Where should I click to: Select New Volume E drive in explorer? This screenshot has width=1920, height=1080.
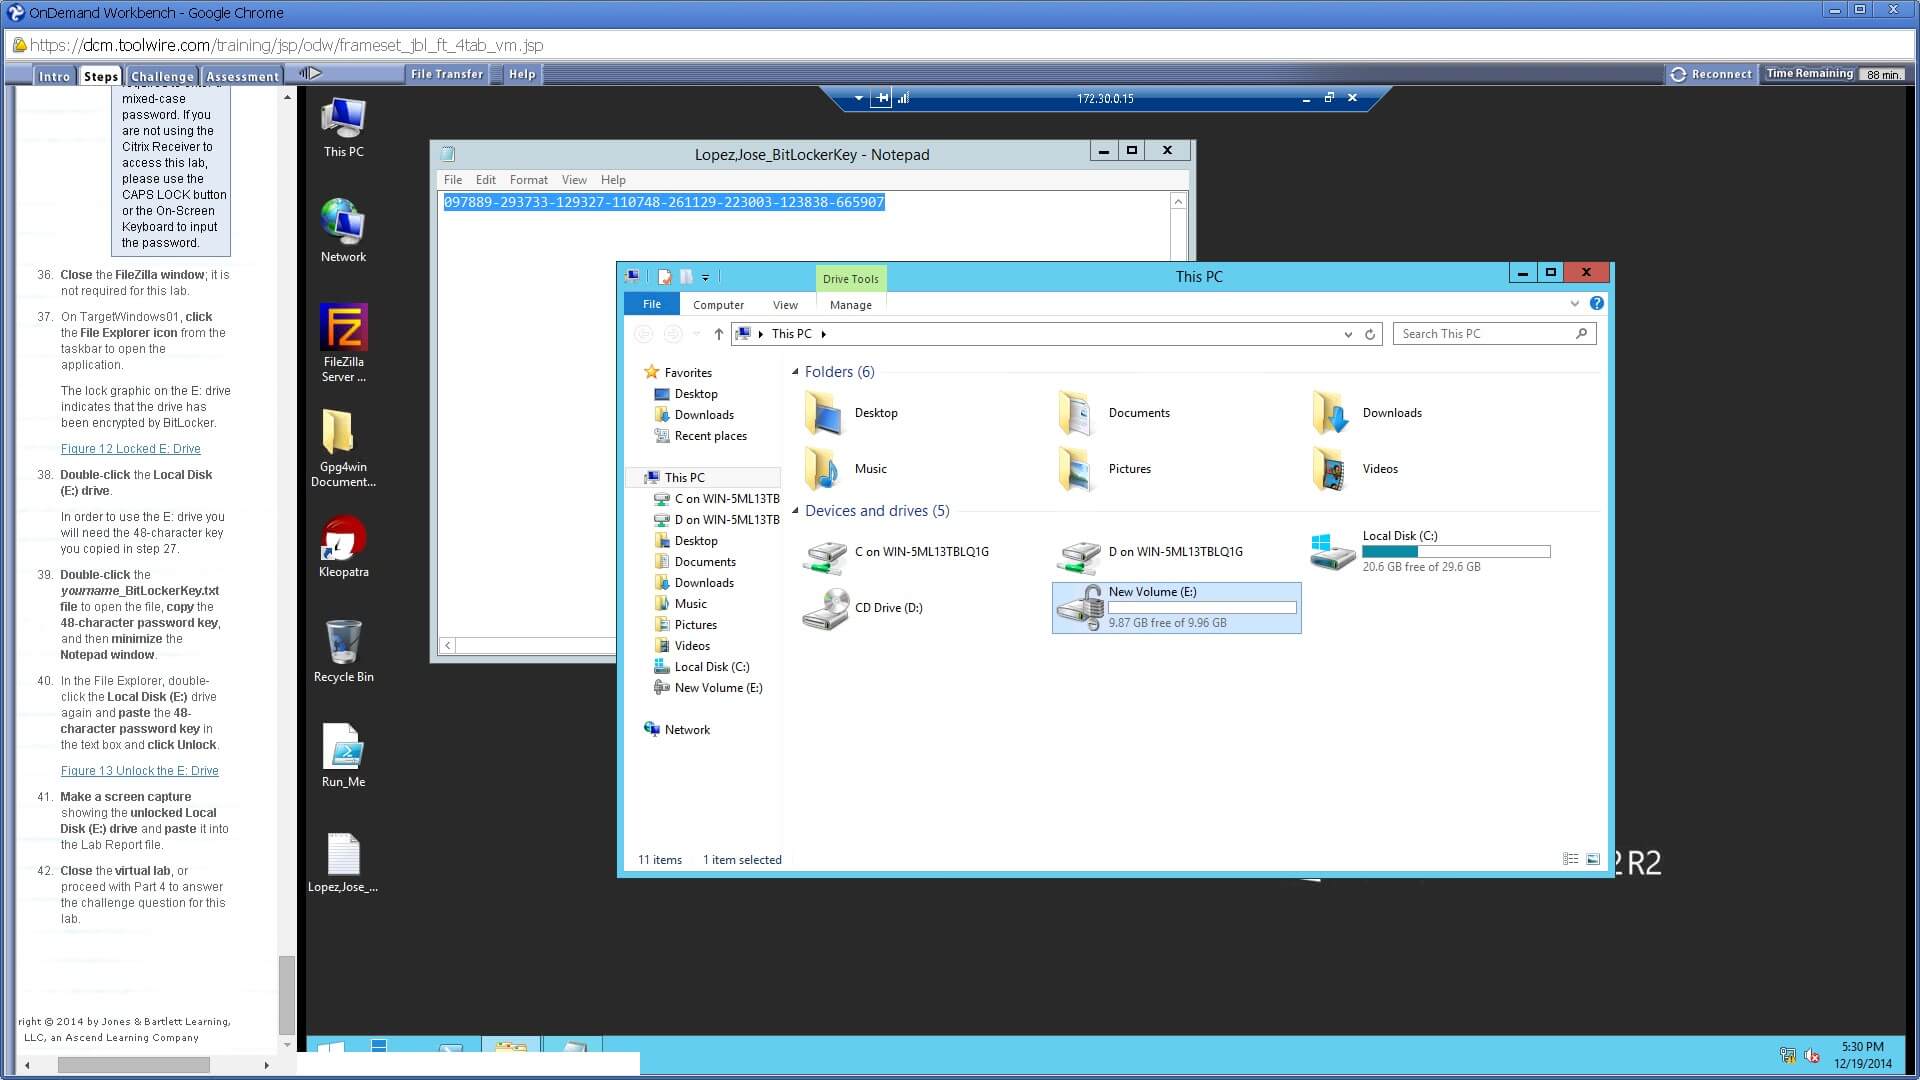(x=1174, y=607)
